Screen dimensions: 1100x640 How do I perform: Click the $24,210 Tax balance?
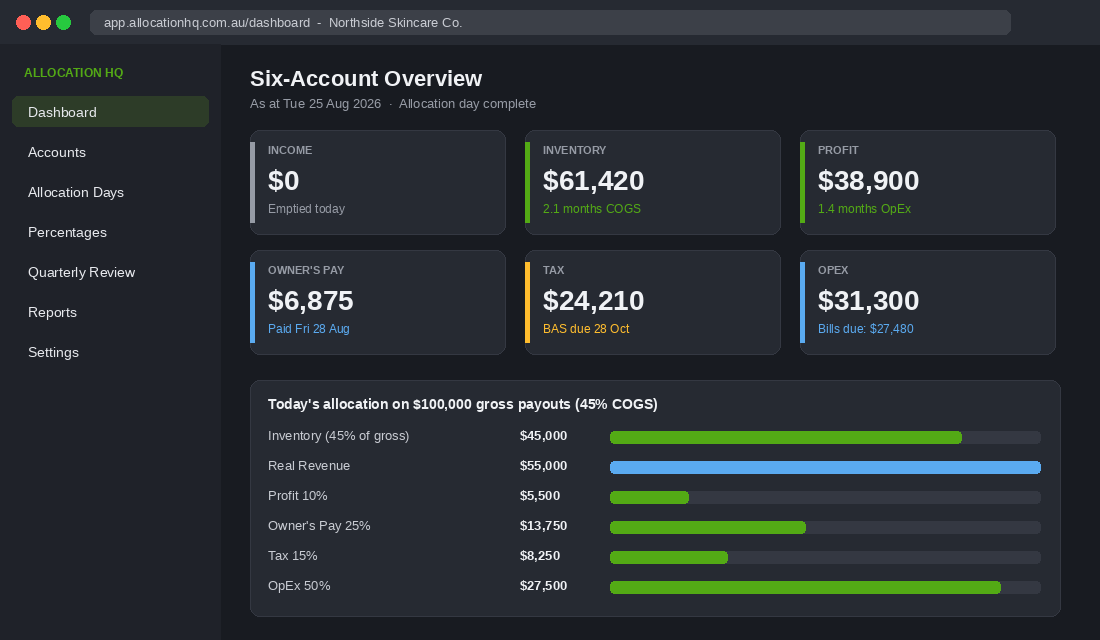click(x=593, y=301)
